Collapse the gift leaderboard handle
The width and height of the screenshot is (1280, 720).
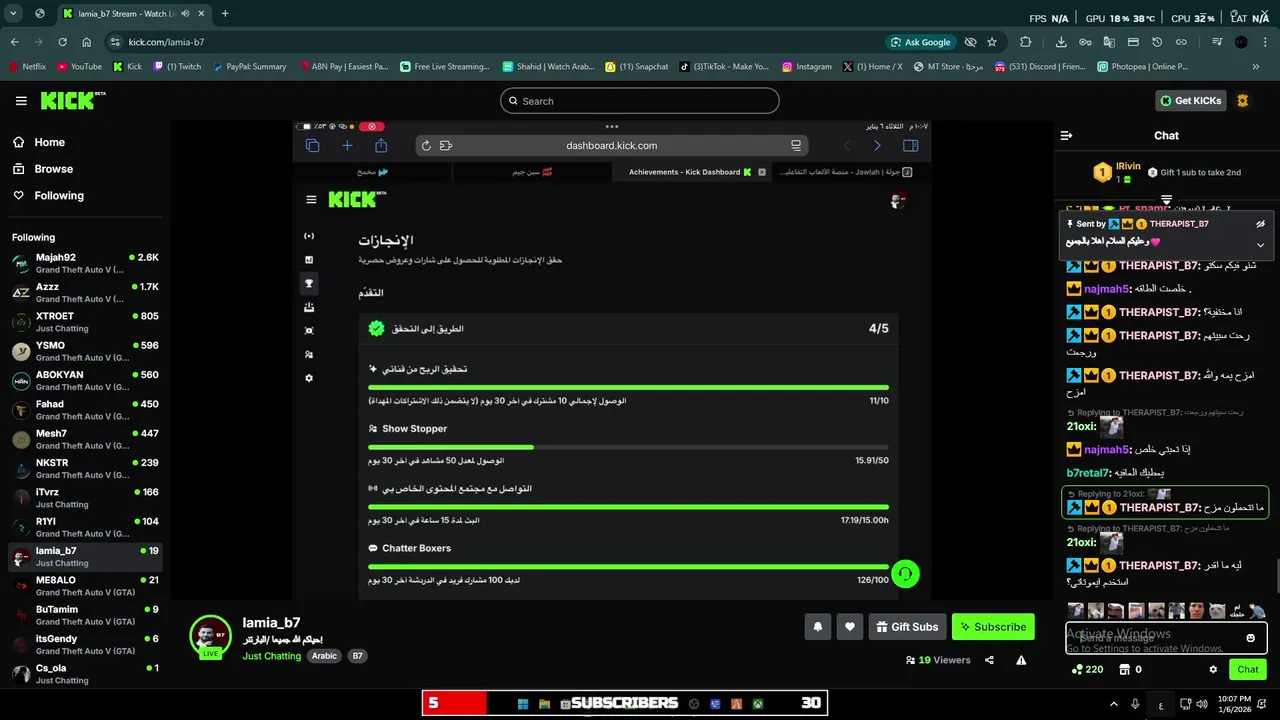point(1166,200)
